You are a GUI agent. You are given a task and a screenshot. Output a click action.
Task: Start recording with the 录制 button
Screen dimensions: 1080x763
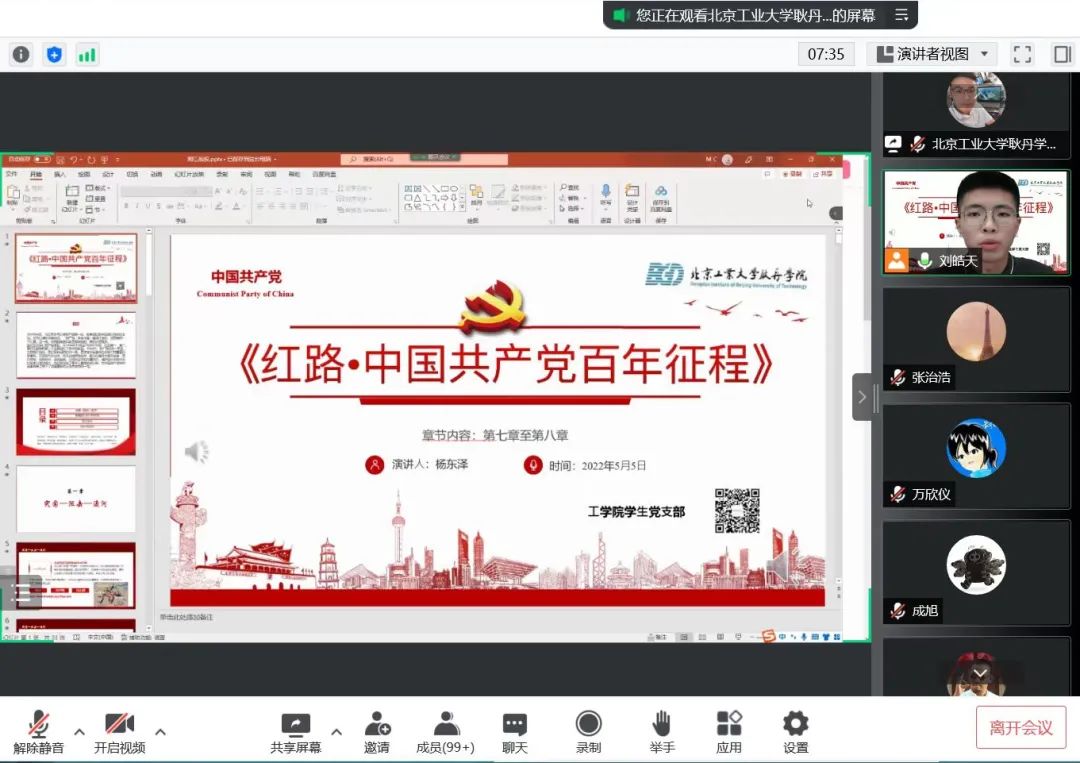[x=589, y=732]
